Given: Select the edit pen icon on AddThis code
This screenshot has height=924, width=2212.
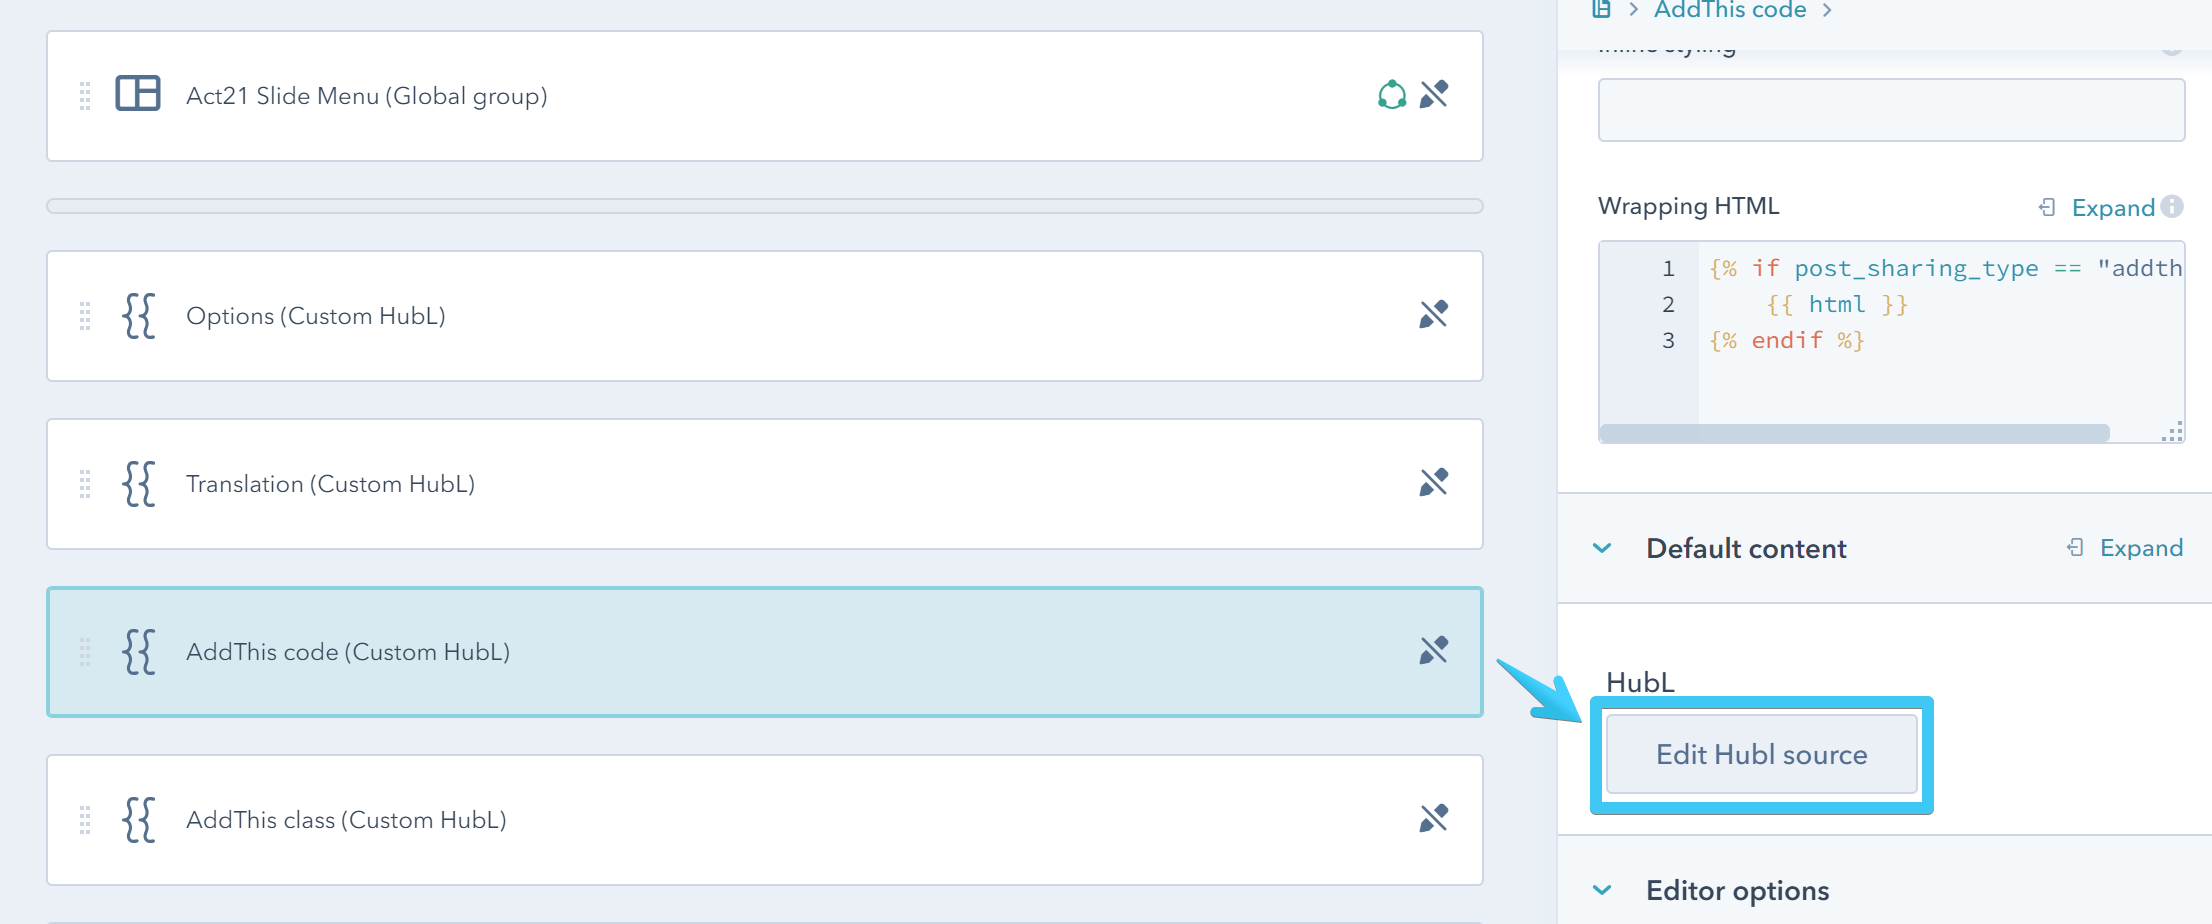Looking at the screenshot, I should (x=1435, y=650).
